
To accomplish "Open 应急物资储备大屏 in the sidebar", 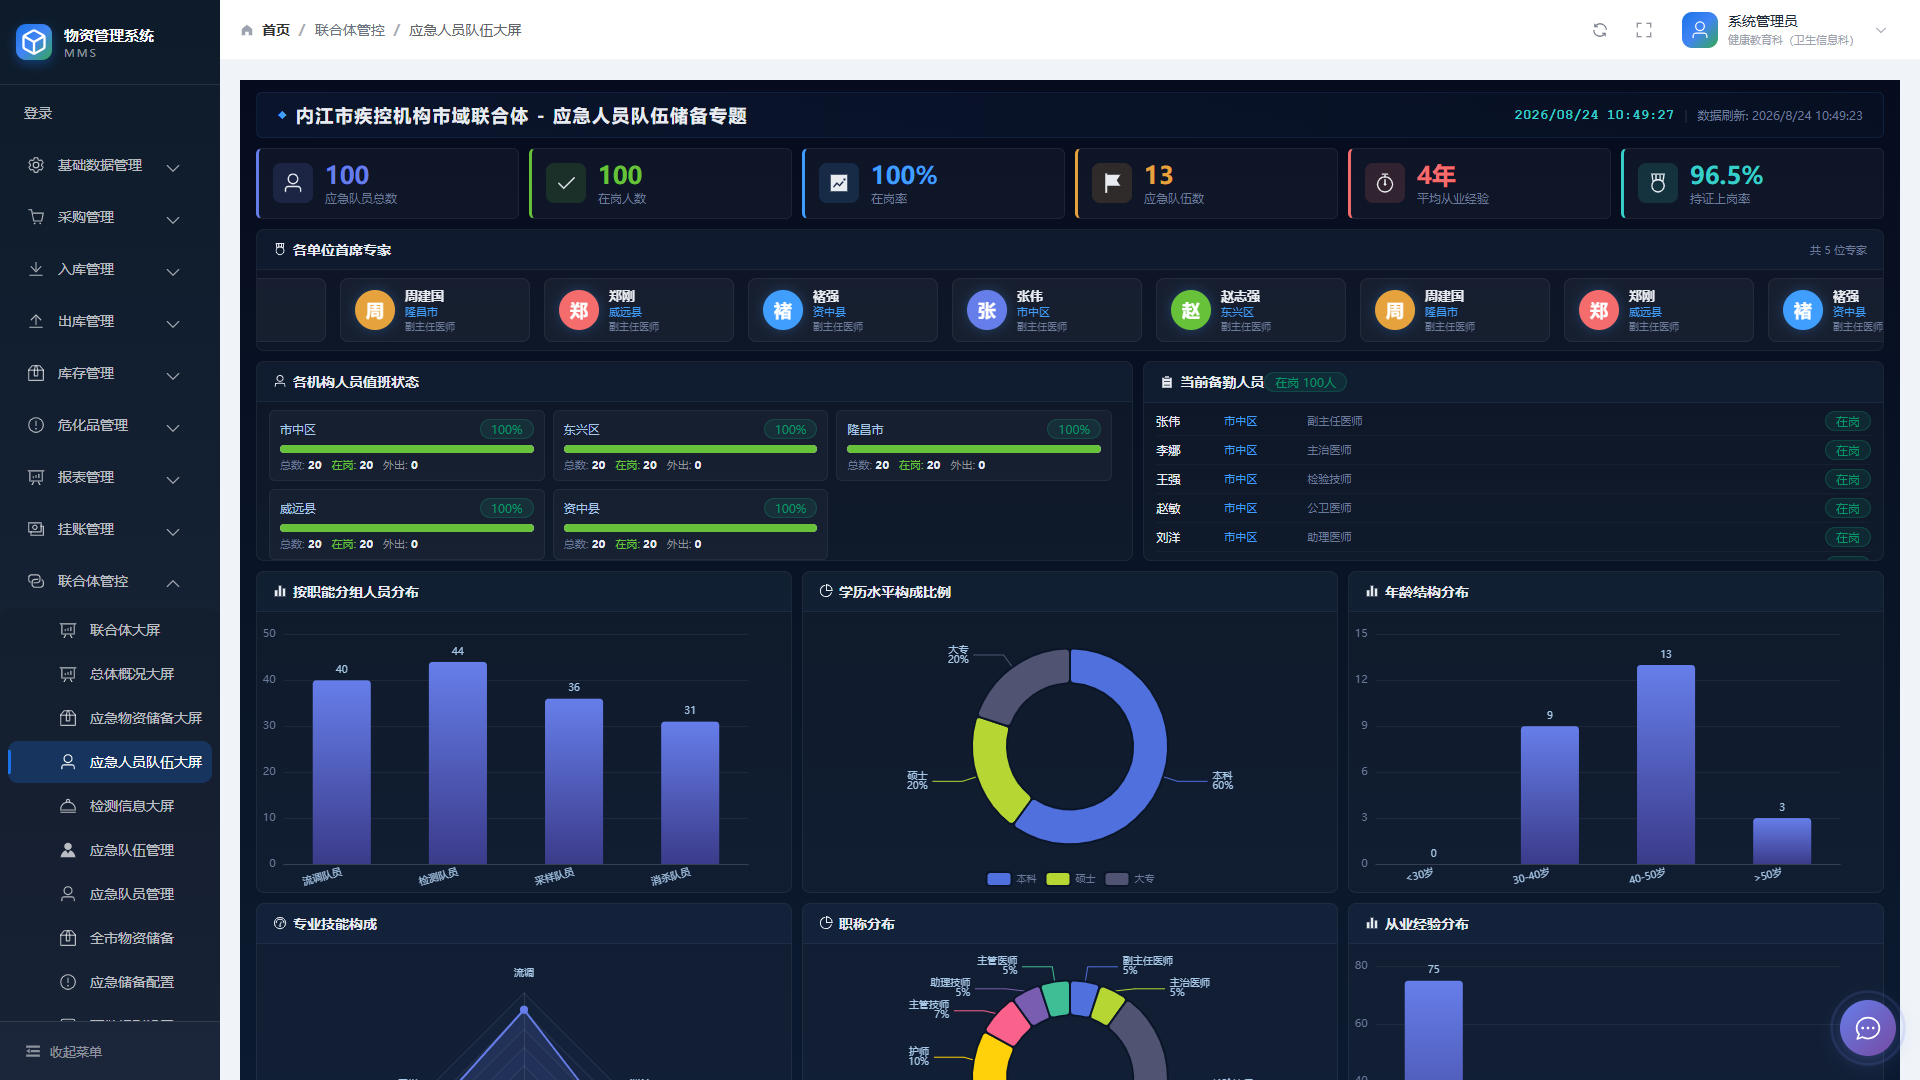I will point(110,718).
